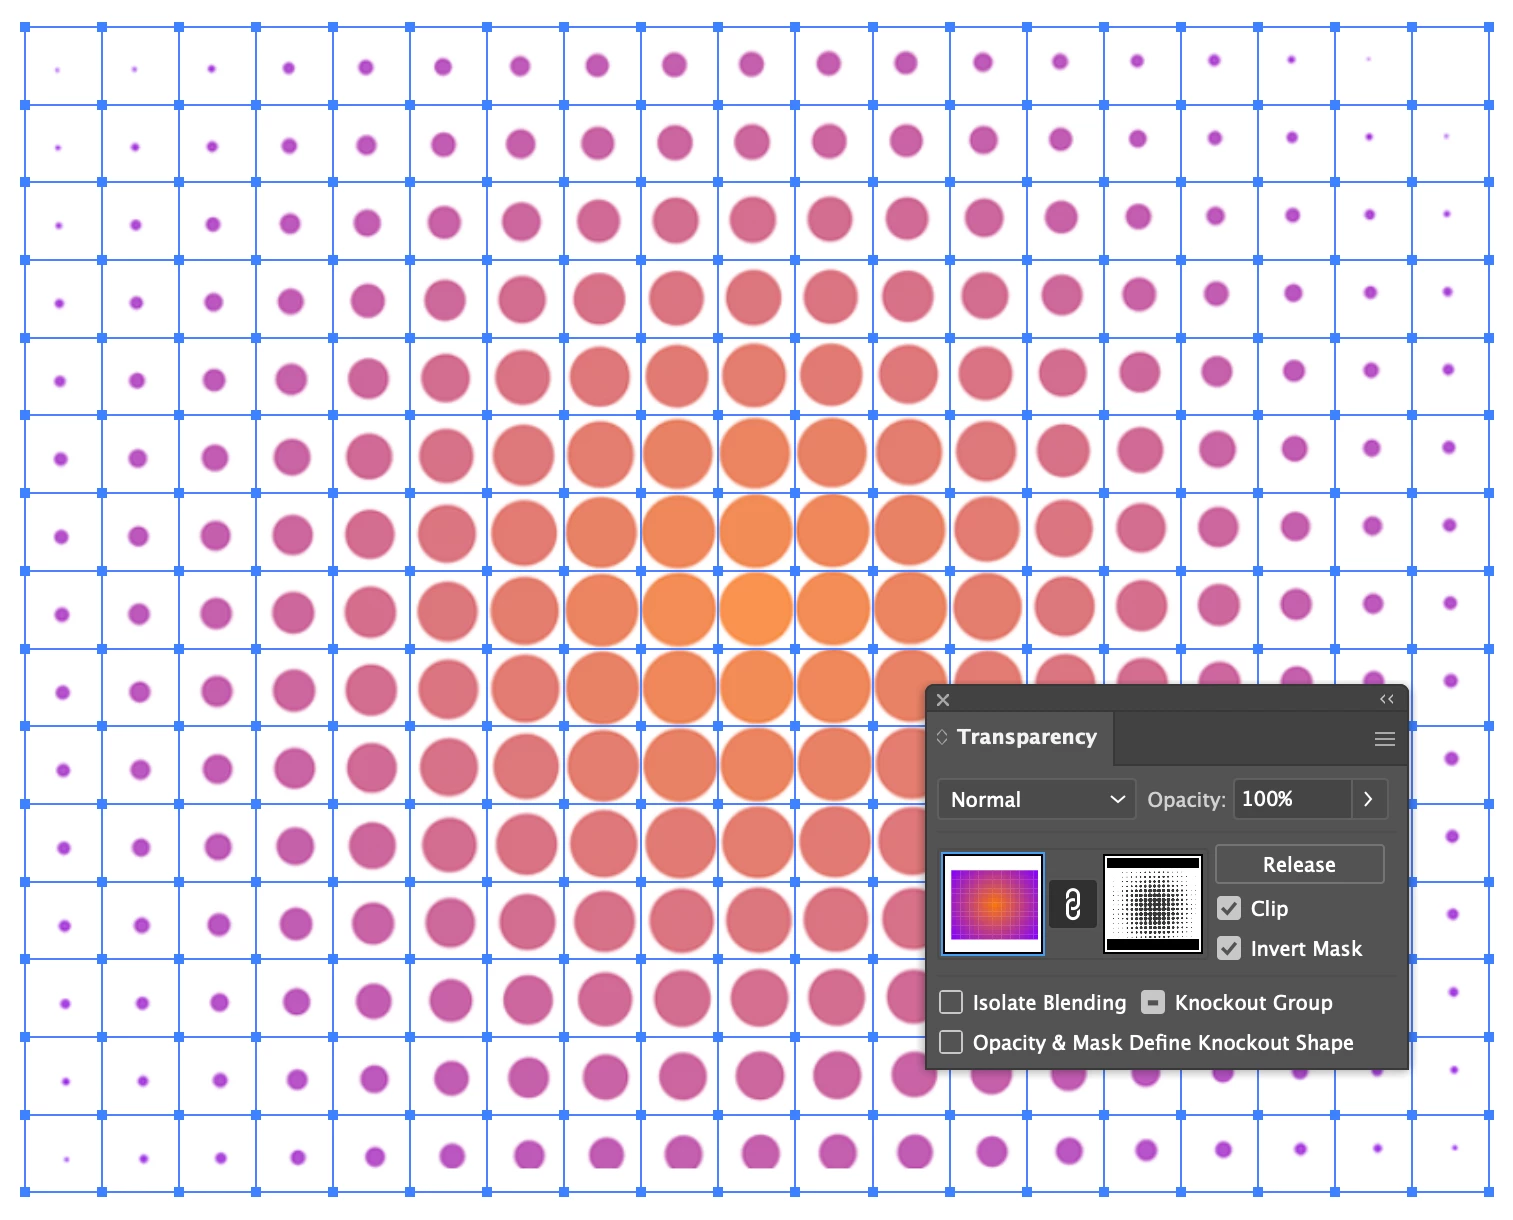
Task: Collapse the panel using the double-arrow icon
Action: 1386,699
